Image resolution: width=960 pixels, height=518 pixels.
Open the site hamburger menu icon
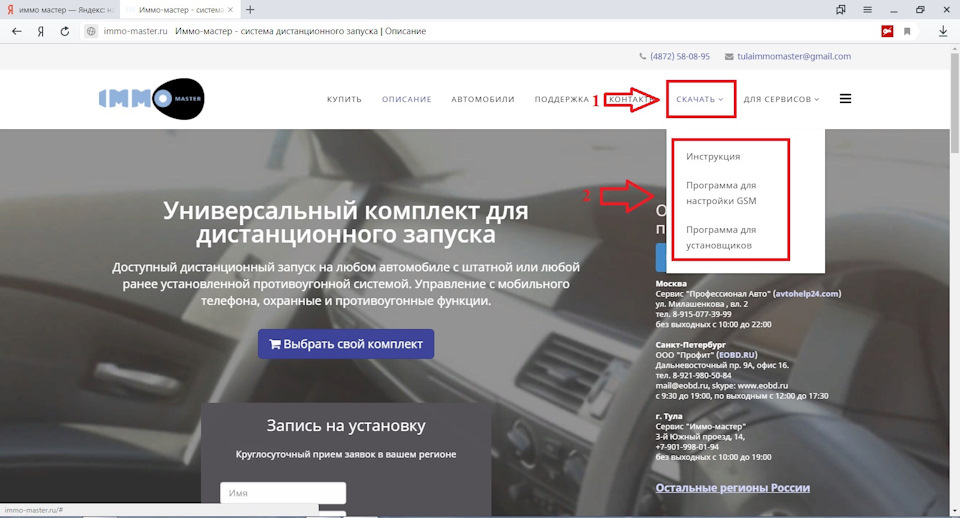(846, 99)
